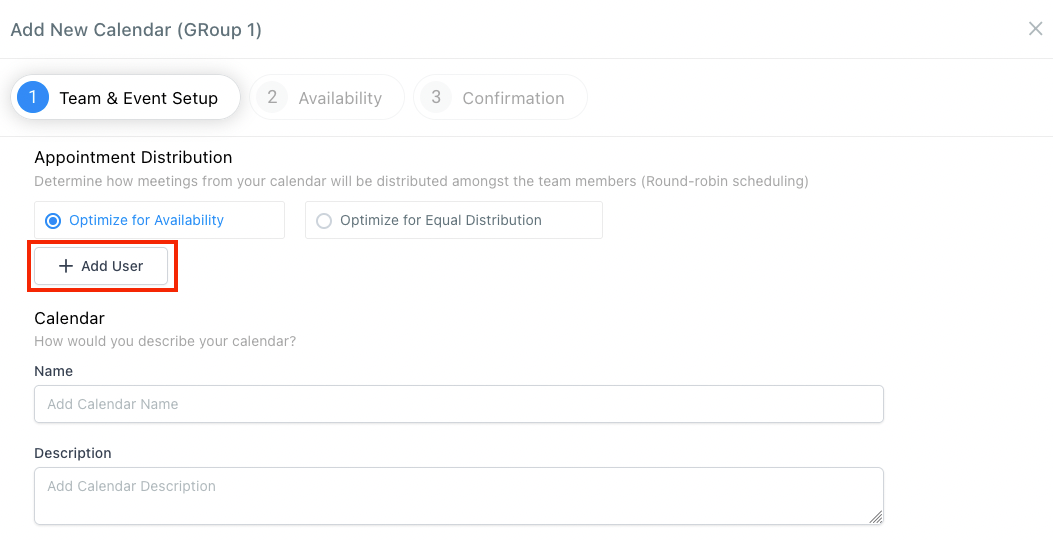Select the Optimize for Availability radio button
1053x540 pixels.
(53, 221)
